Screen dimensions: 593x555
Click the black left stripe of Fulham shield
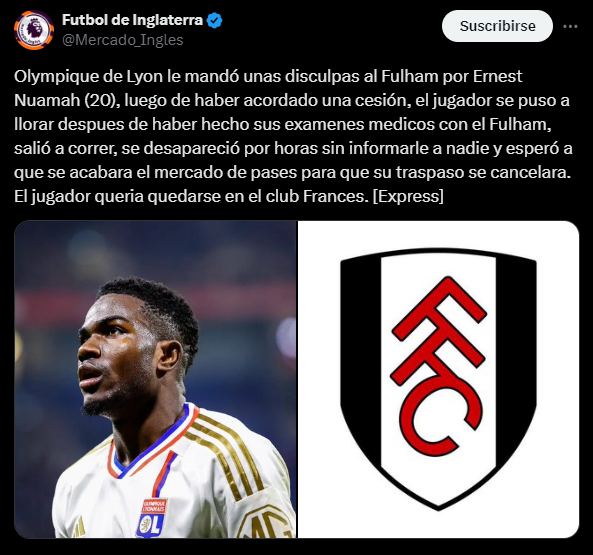tap(361, 363)
